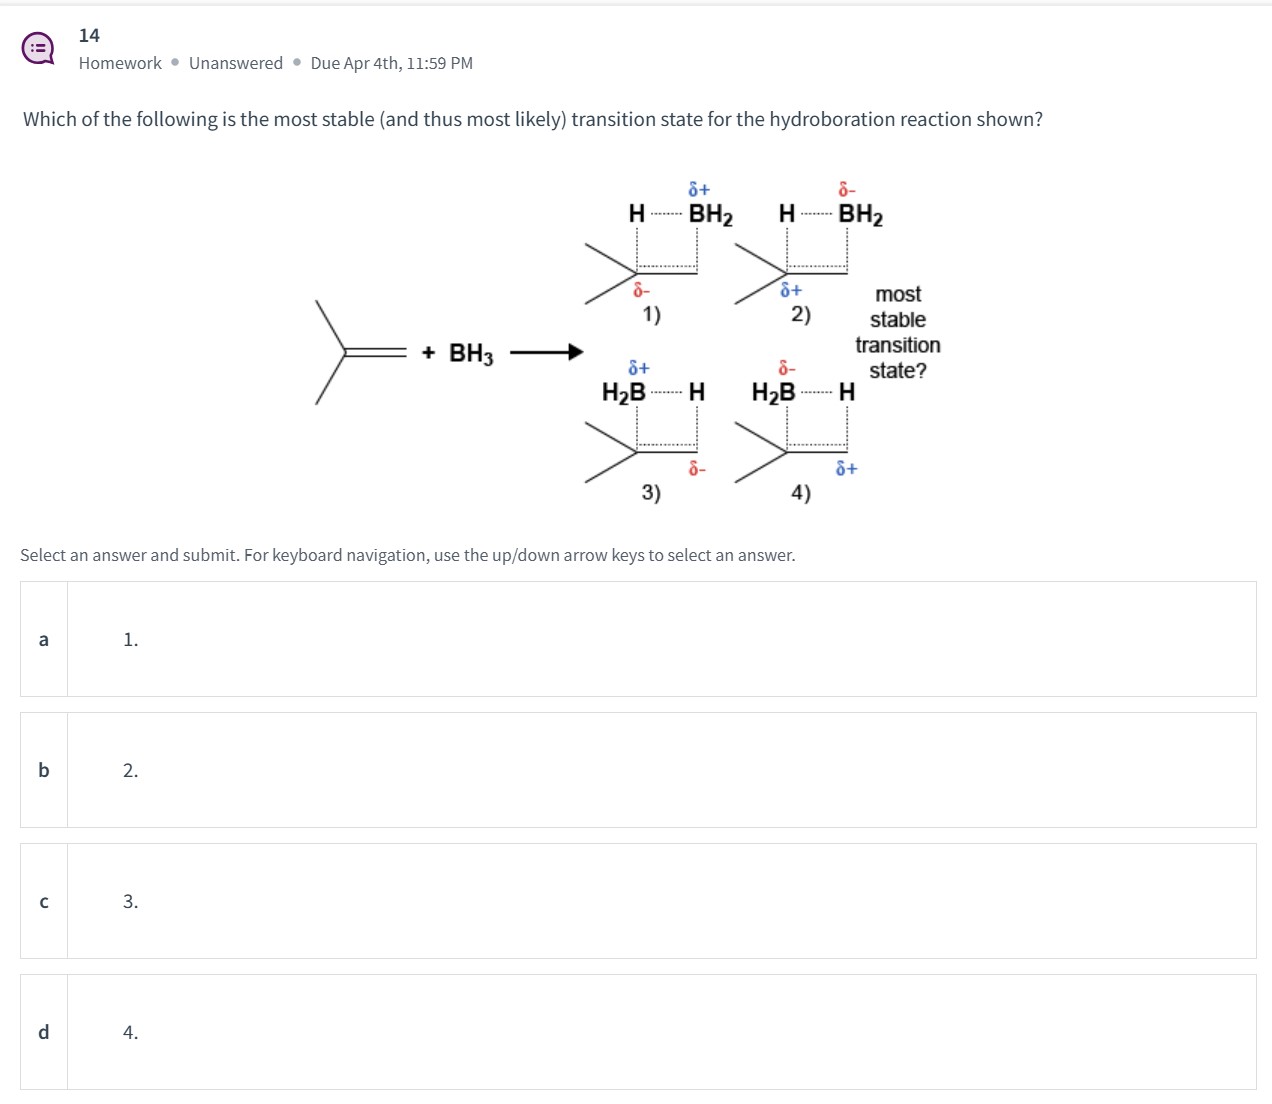Click the question prompt about hydroboration
This screenshot has height=1104, width=1272.
click(532, 118)
